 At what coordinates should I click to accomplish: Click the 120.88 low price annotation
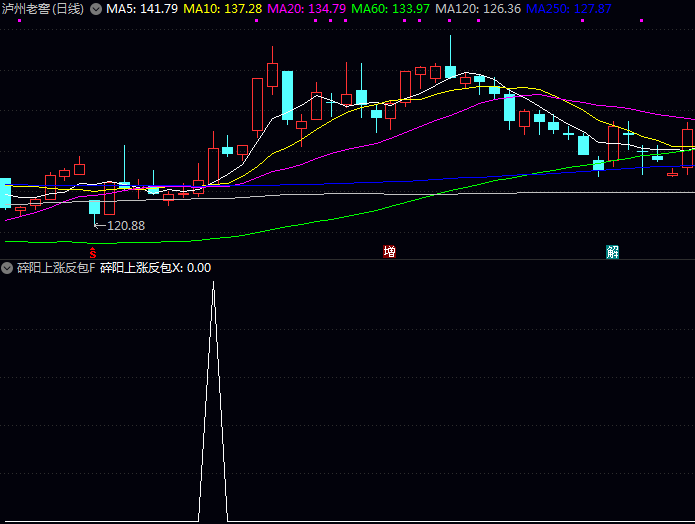click(125, 225)
